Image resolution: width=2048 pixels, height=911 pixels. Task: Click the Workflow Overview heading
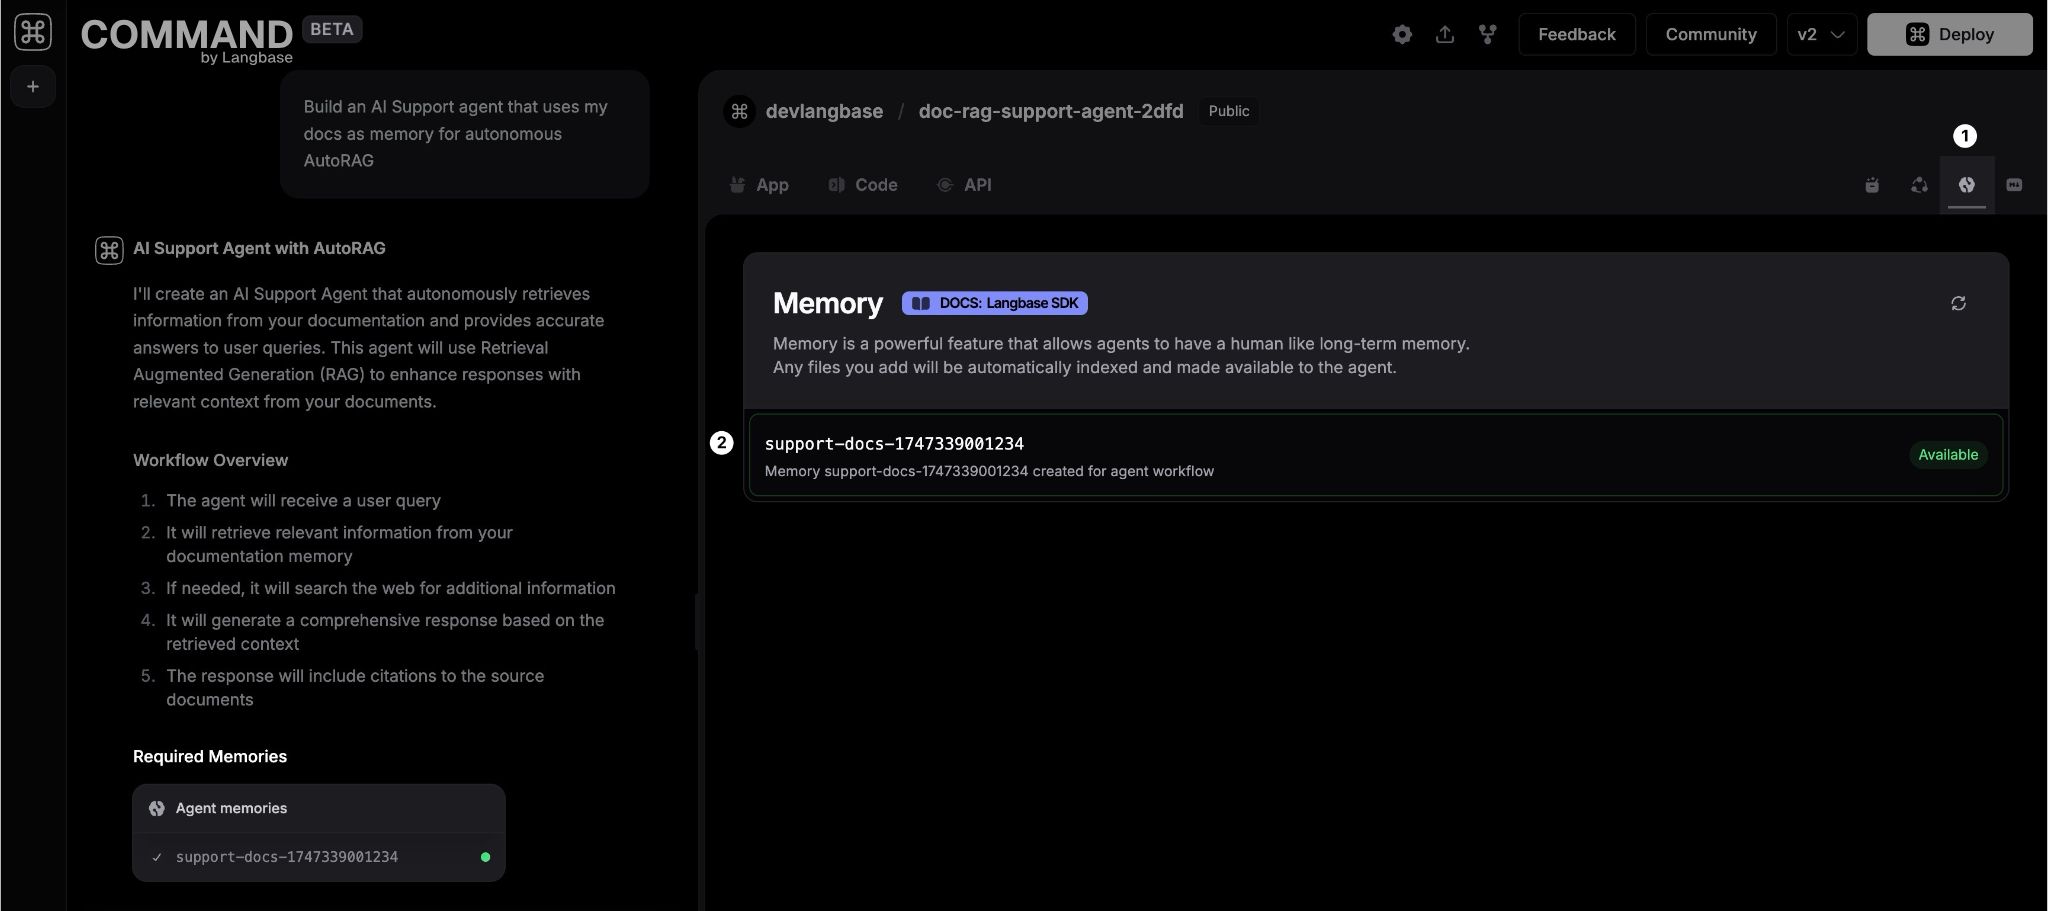pyautogui.click(x=211, y=461)
